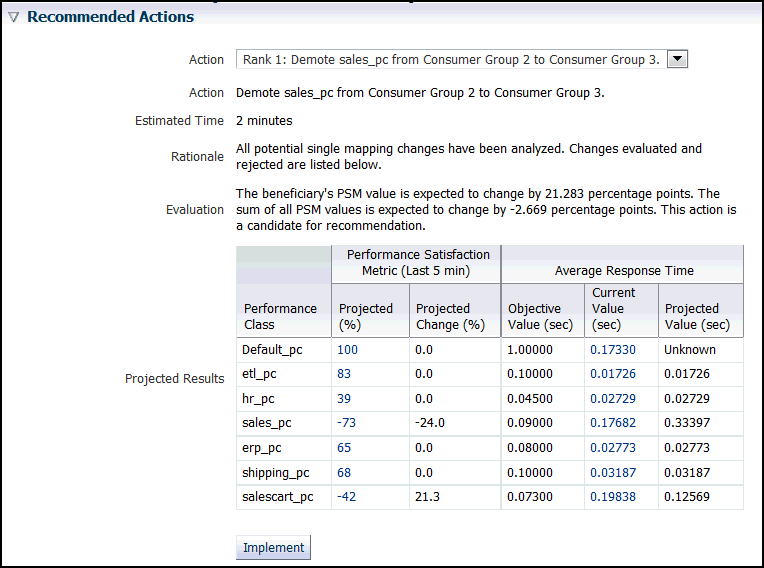Click the Estimated Time value 2 minutes
Image resolution: width=764 pixels, height=568 pixels.
[264, 120]
